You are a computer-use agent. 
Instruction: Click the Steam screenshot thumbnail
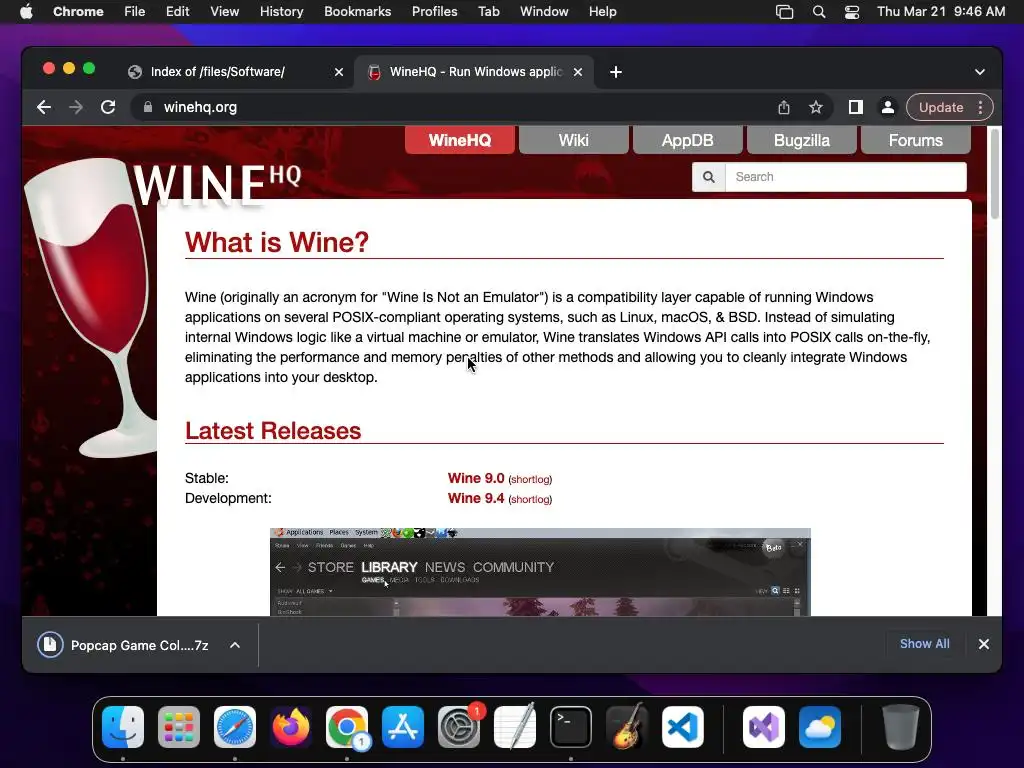point(540,572)
